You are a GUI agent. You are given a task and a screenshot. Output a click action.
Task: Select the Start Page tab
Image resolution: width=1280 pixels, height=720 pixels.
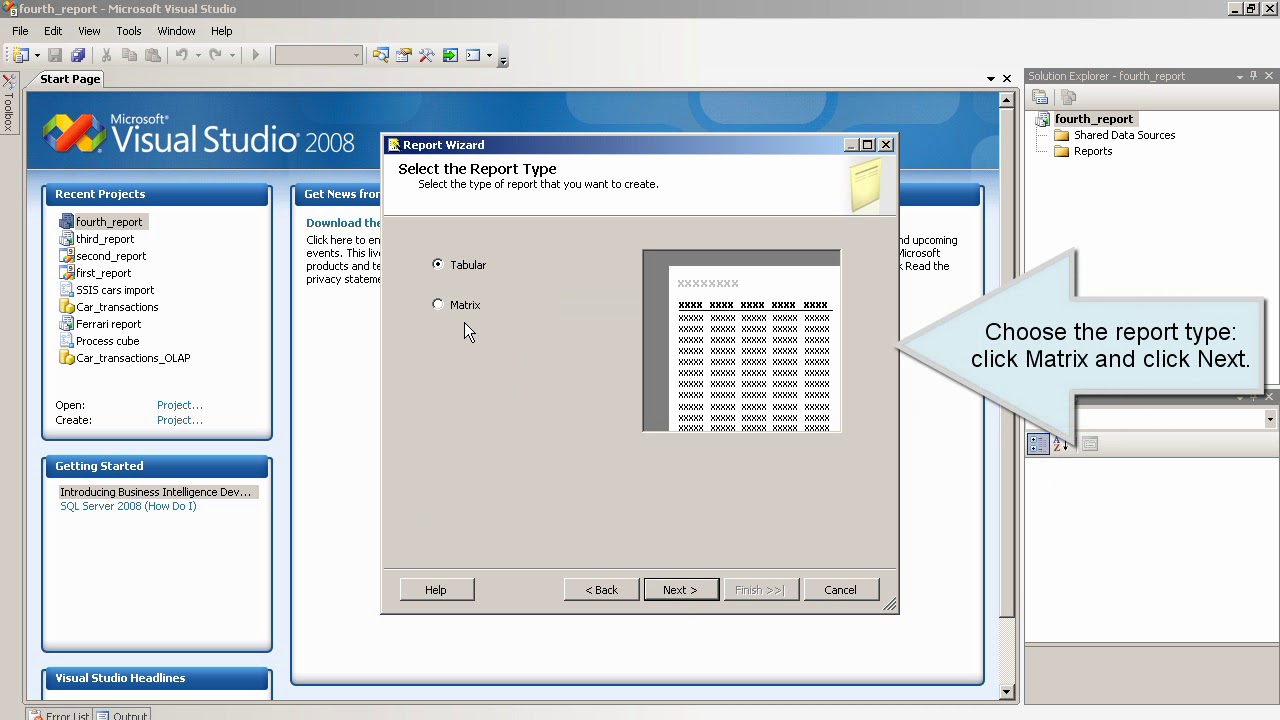(x=70, y=79)
